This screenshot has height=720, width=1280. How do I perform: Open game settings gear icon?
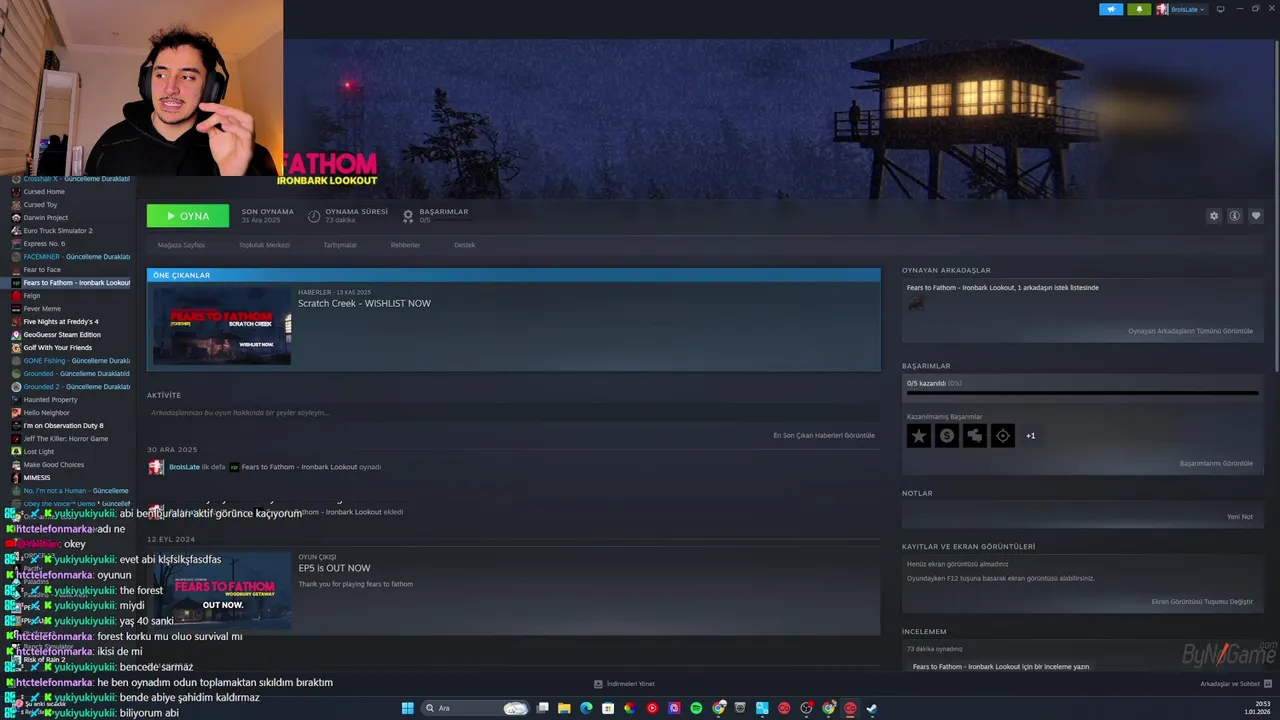click(x=1214, y=216)
